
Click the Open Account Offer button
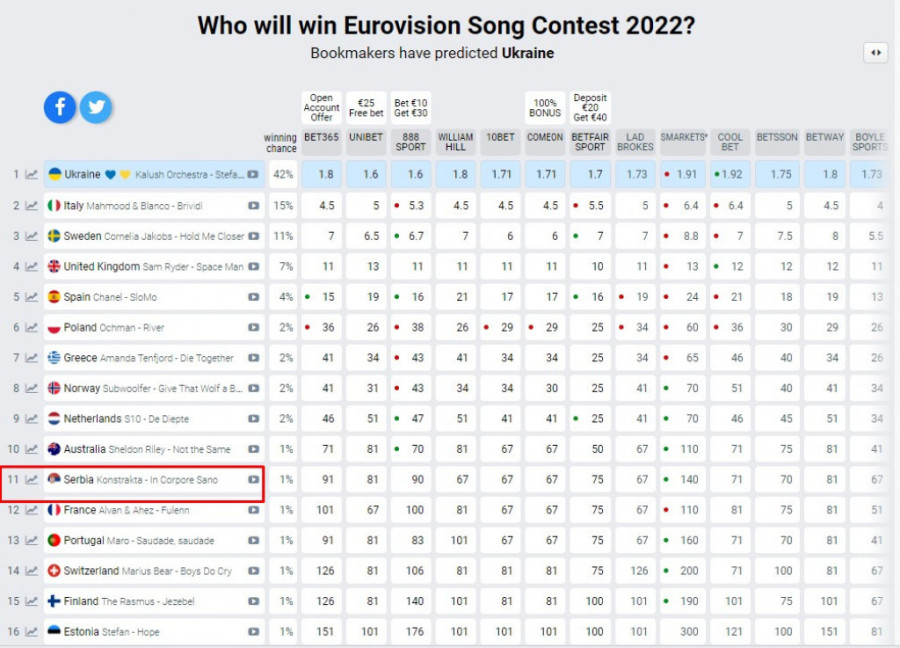(x=321, y=107)
